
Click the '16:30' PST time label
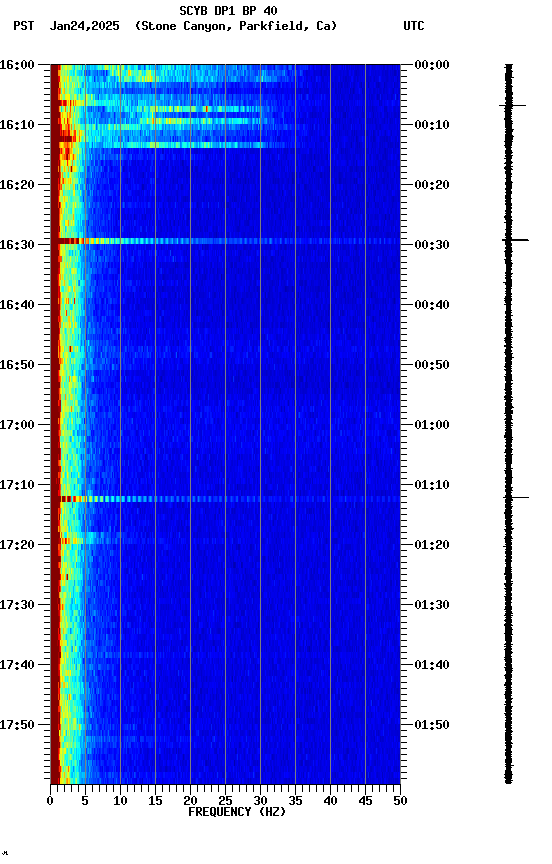(x=17, y=245)
